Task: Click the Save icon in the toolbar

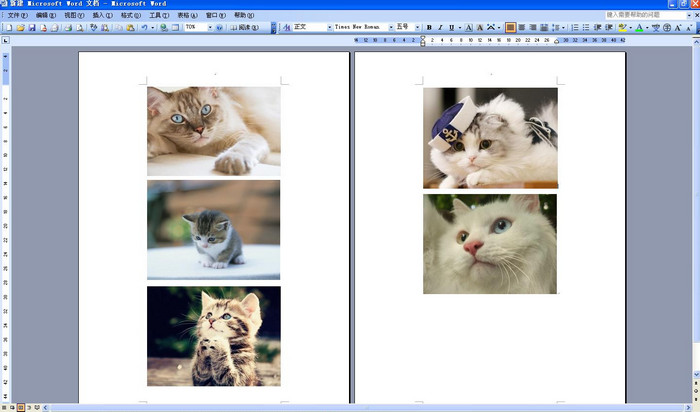Action: coord(31,28)
